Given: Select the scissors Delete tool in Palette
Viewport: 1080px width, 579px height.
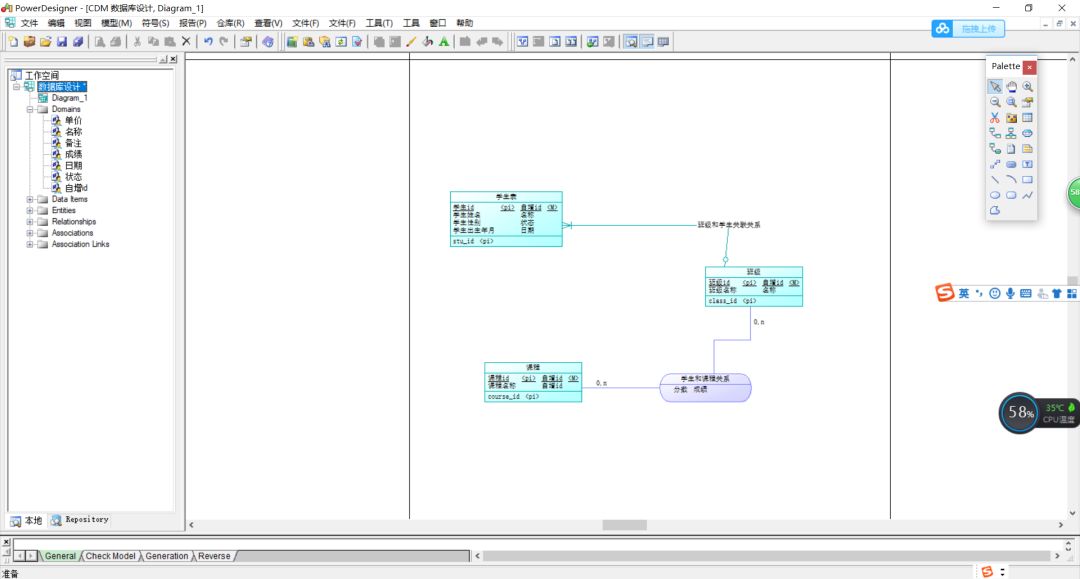Looking at the screenshot, I should coord(995,118).
